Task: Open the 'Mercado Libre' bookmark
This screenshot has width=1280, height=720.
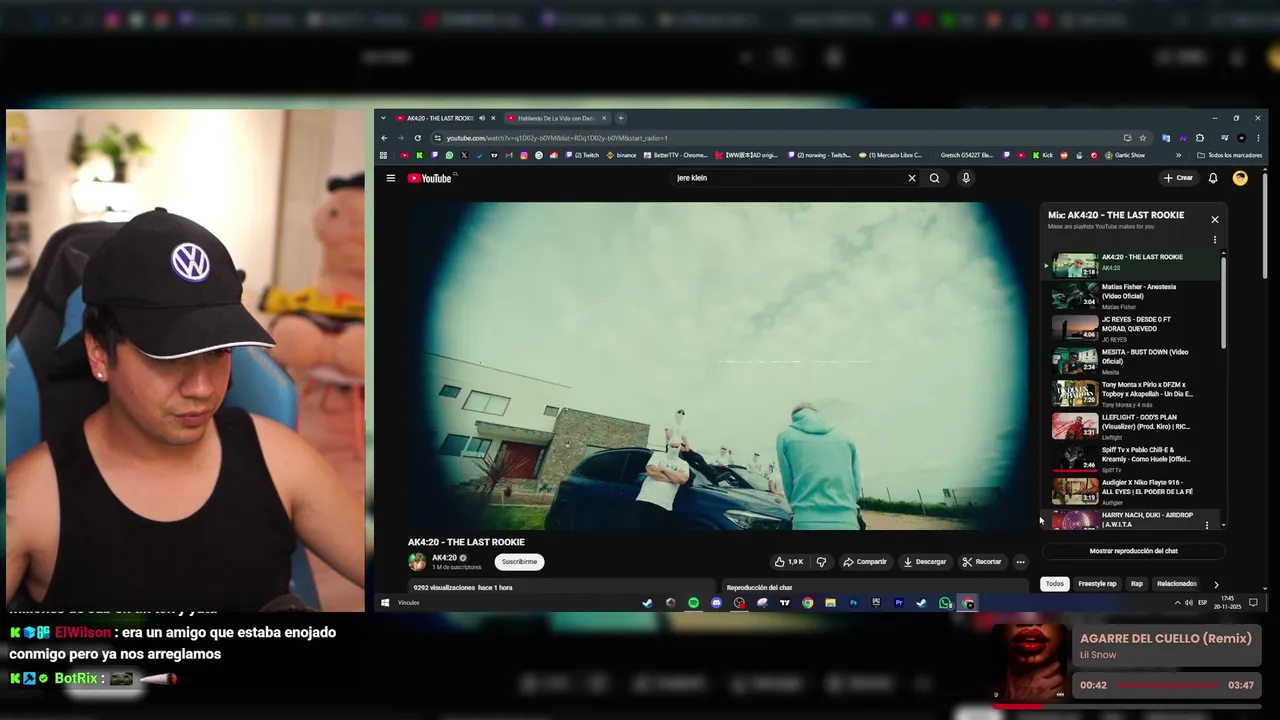Action: (891, 155)
